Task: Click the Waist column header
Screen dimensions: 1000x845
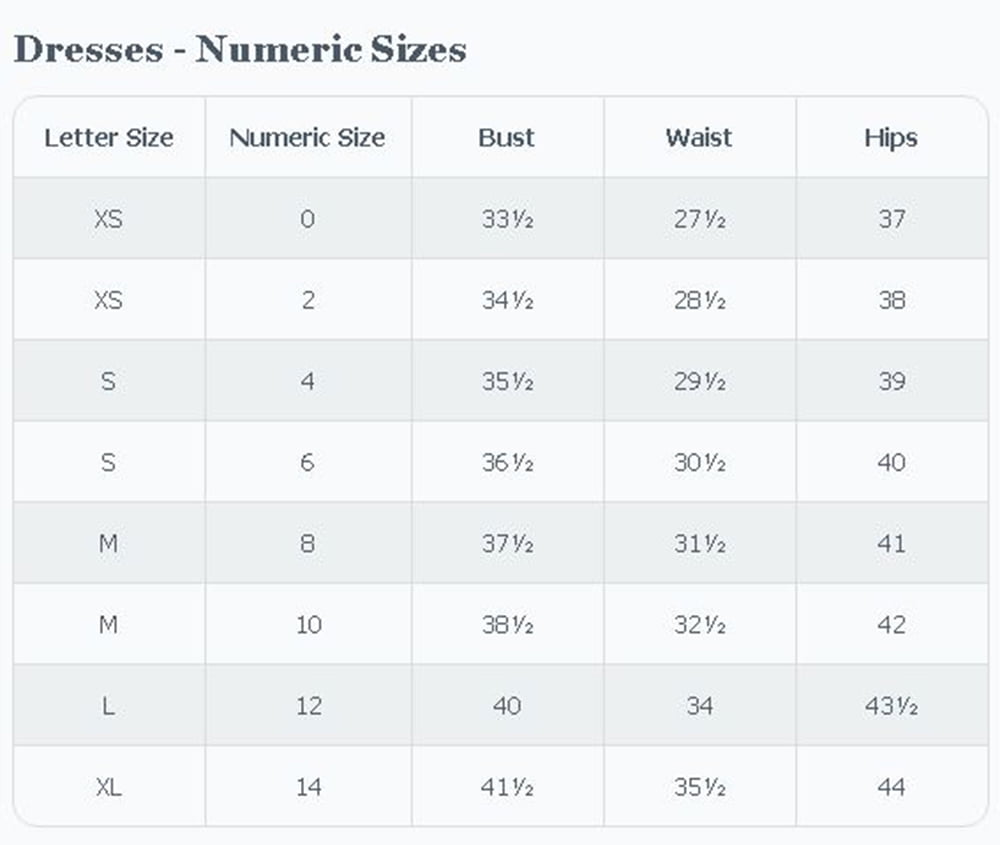Action: click(x=700, y=137)
